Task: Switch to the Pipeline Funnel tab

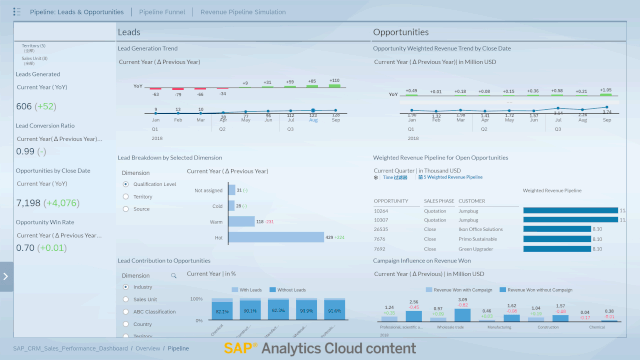Action: [162, 12]
